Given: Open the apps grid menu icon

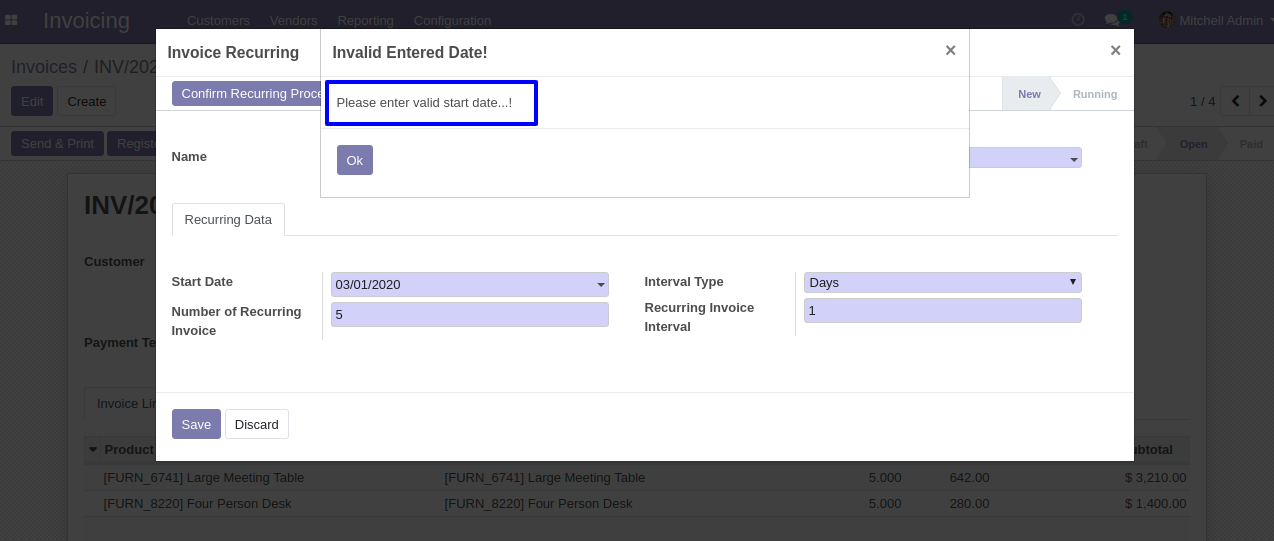Looking at the screenshot, I should (11, 20).
